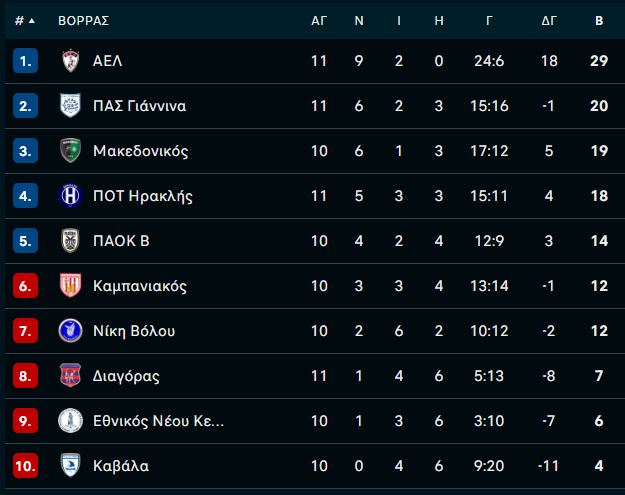
Task: Select the Διαγόρας team crest
Action: (71, 375)
